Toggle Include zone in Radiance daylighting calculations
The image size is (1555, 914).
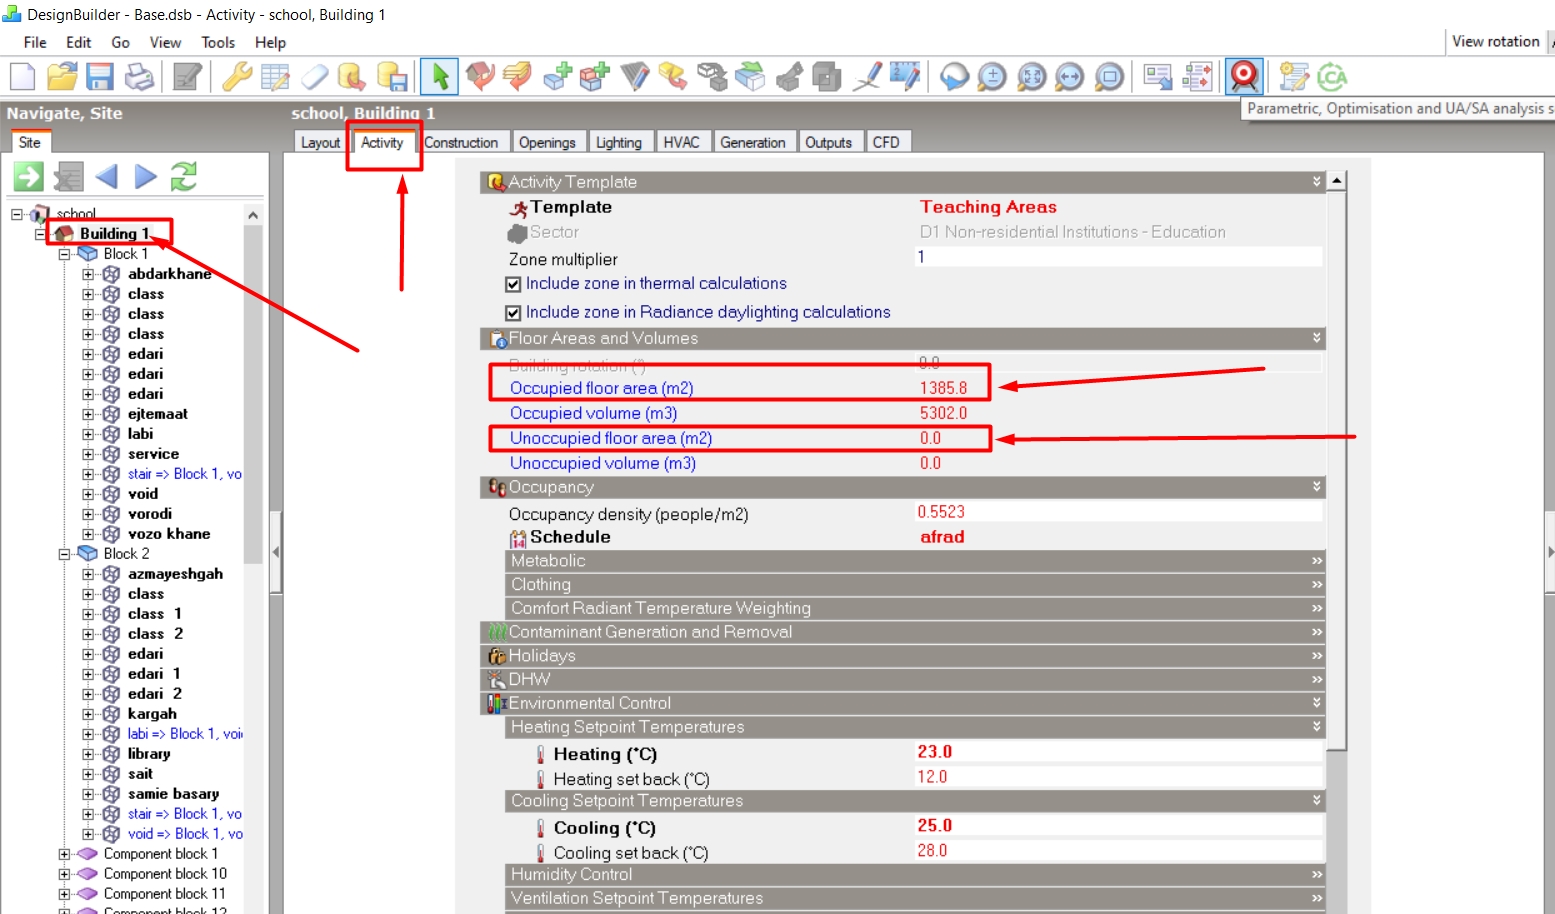513,313
